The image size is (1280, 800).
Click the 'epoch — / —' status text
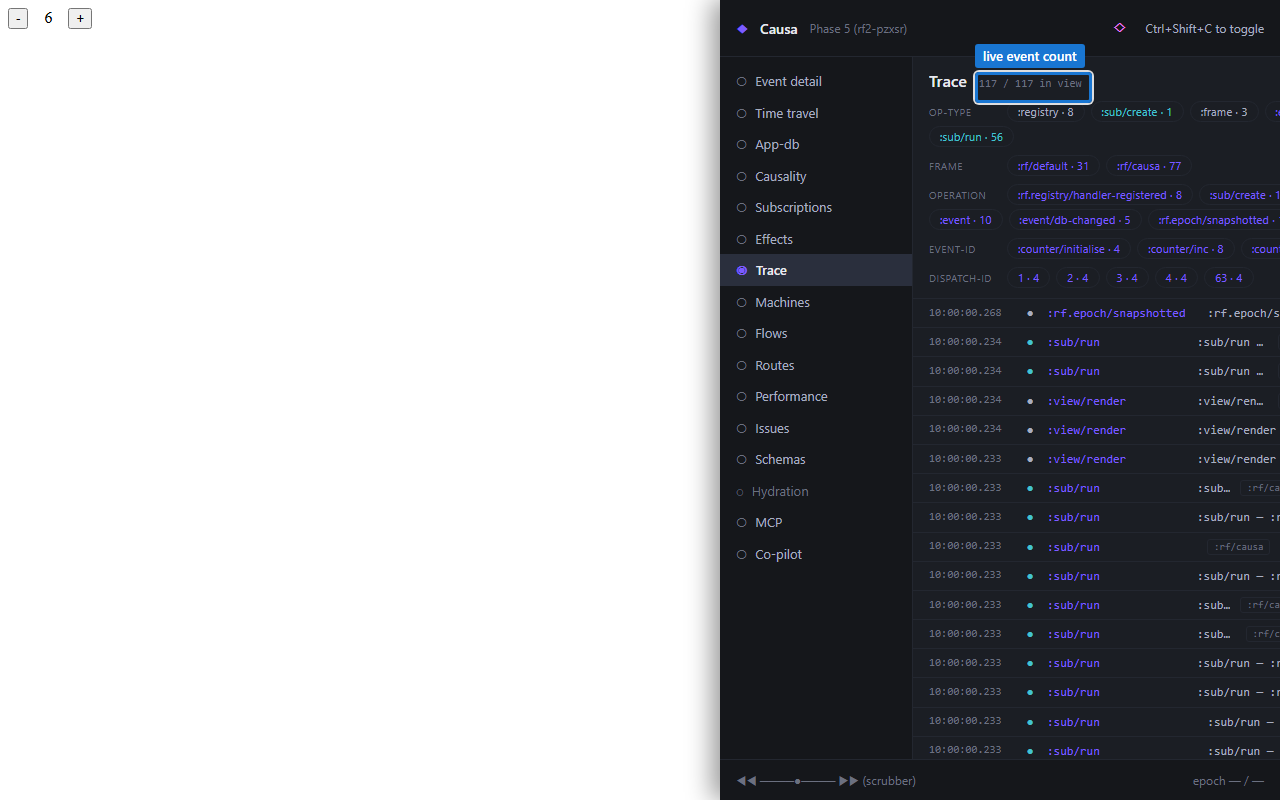(x=1228, y=781)
